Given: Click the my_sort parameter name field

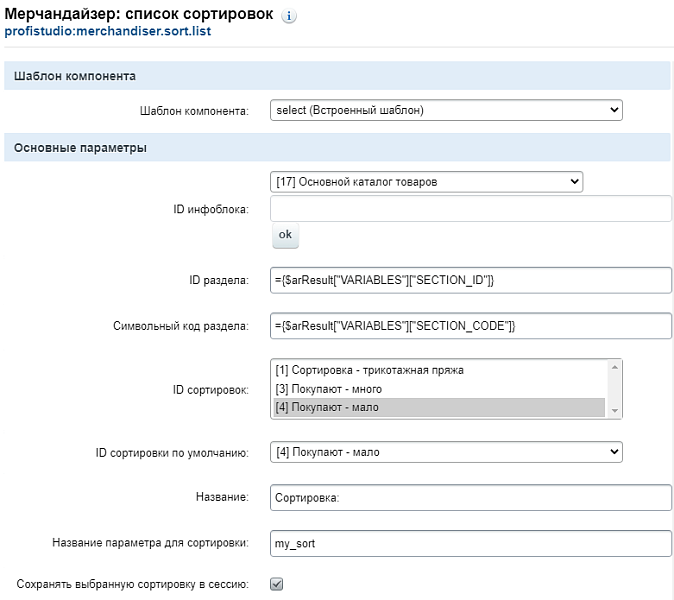Looking at the screenshot, I should coord(471,543).
